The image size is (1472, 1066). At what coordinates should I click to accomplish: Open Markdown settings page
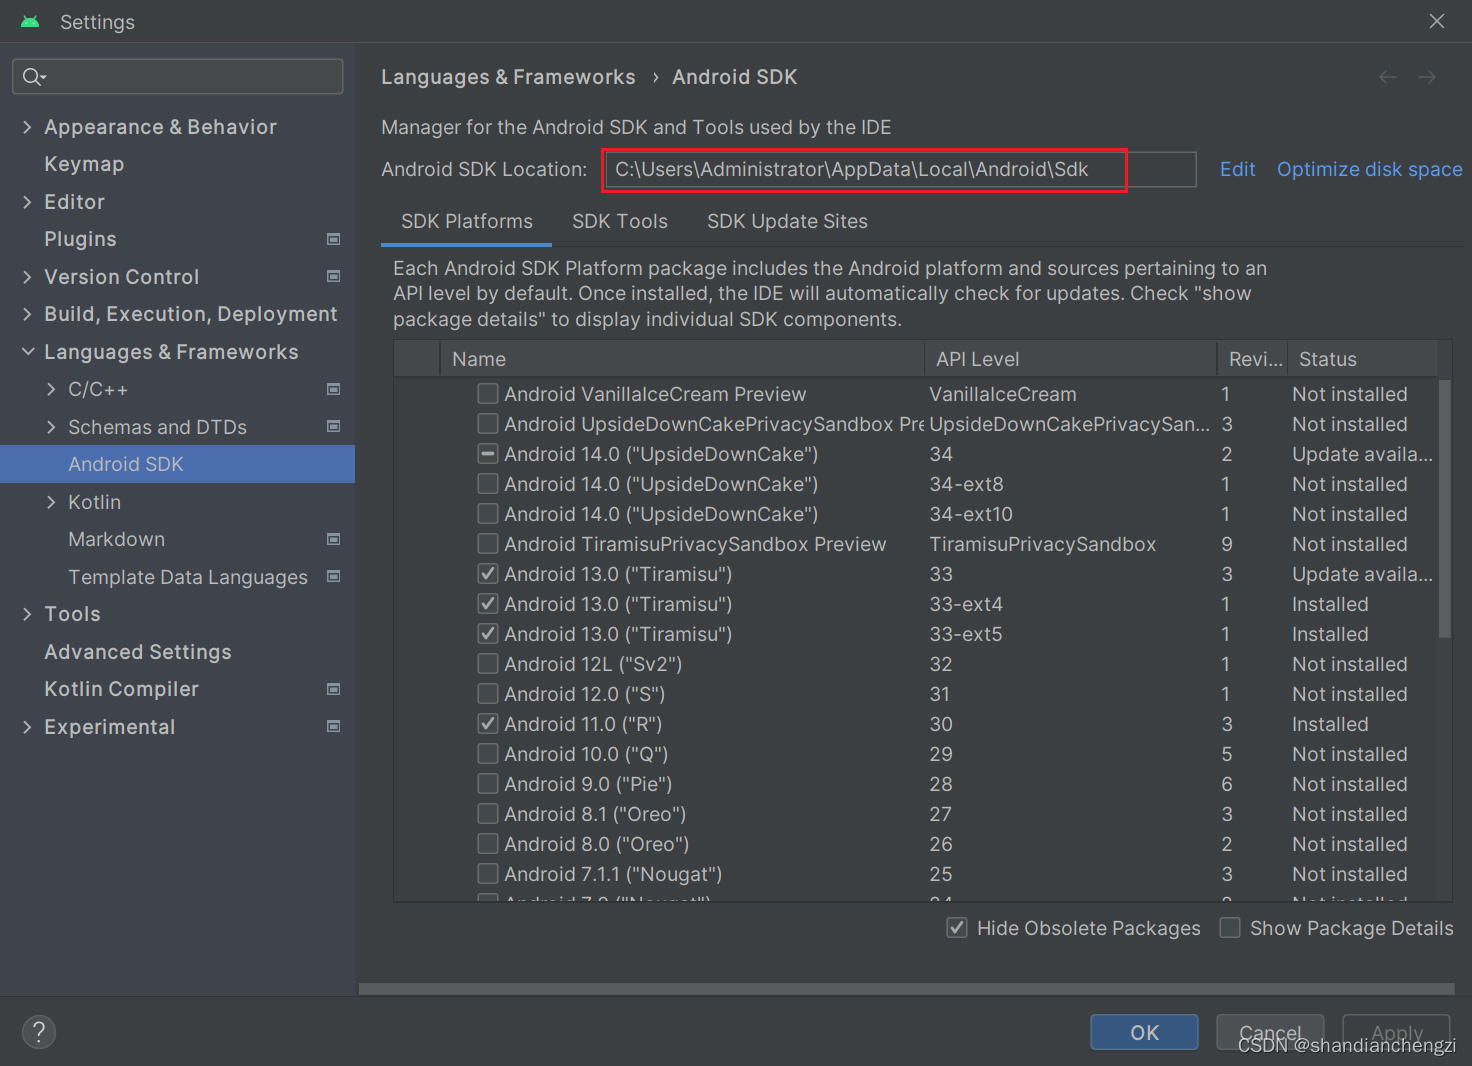coord(117,539)
